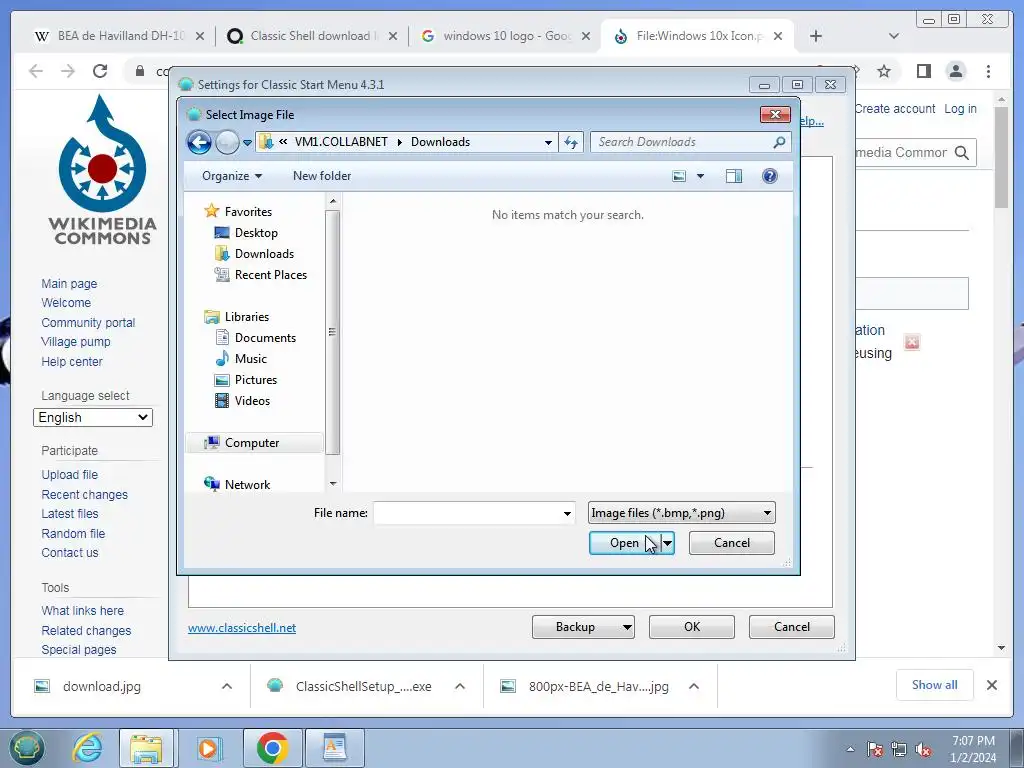Click the Back arrow in Select Image File dialog

coord(199,142)
